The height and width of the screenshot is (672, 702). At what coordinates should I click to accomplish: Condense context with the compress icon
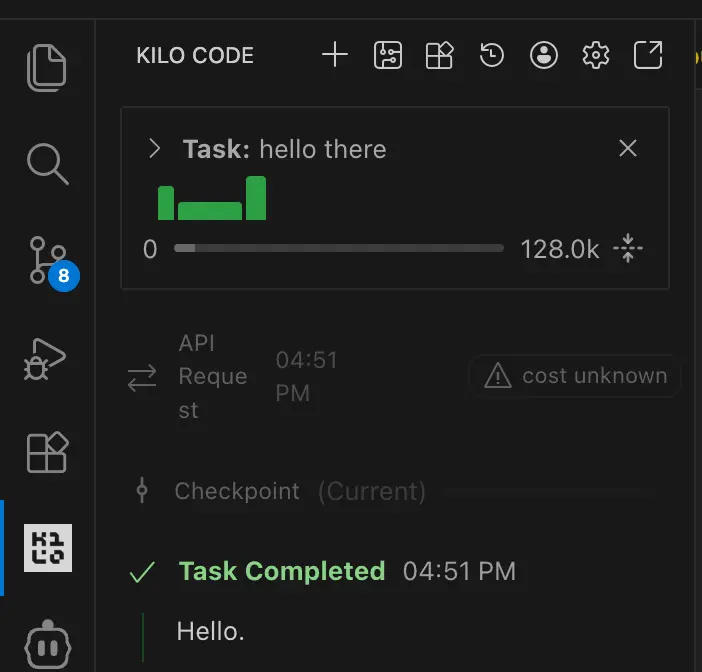(x=628, y=248)
